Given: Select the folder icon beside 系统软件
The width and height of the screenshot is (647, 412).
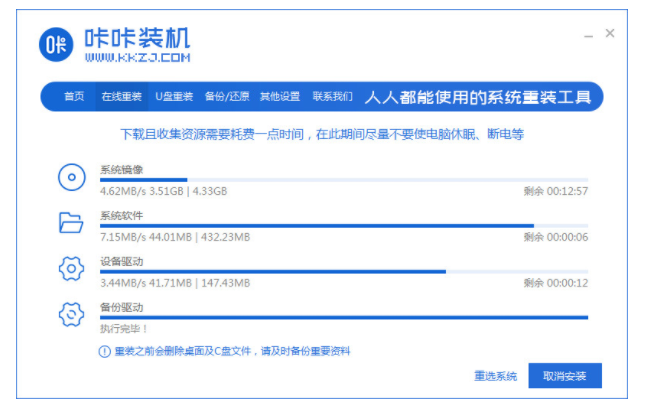Looking at the screenshot, I should point(70,223).
